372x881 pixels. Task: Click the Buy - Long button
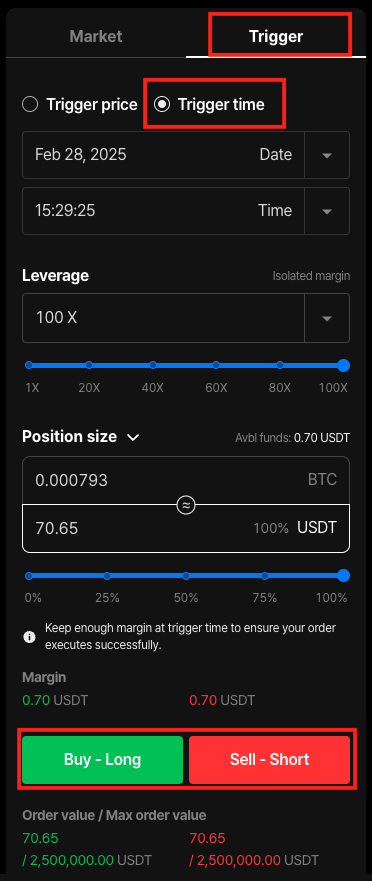[x=102, y=760]
